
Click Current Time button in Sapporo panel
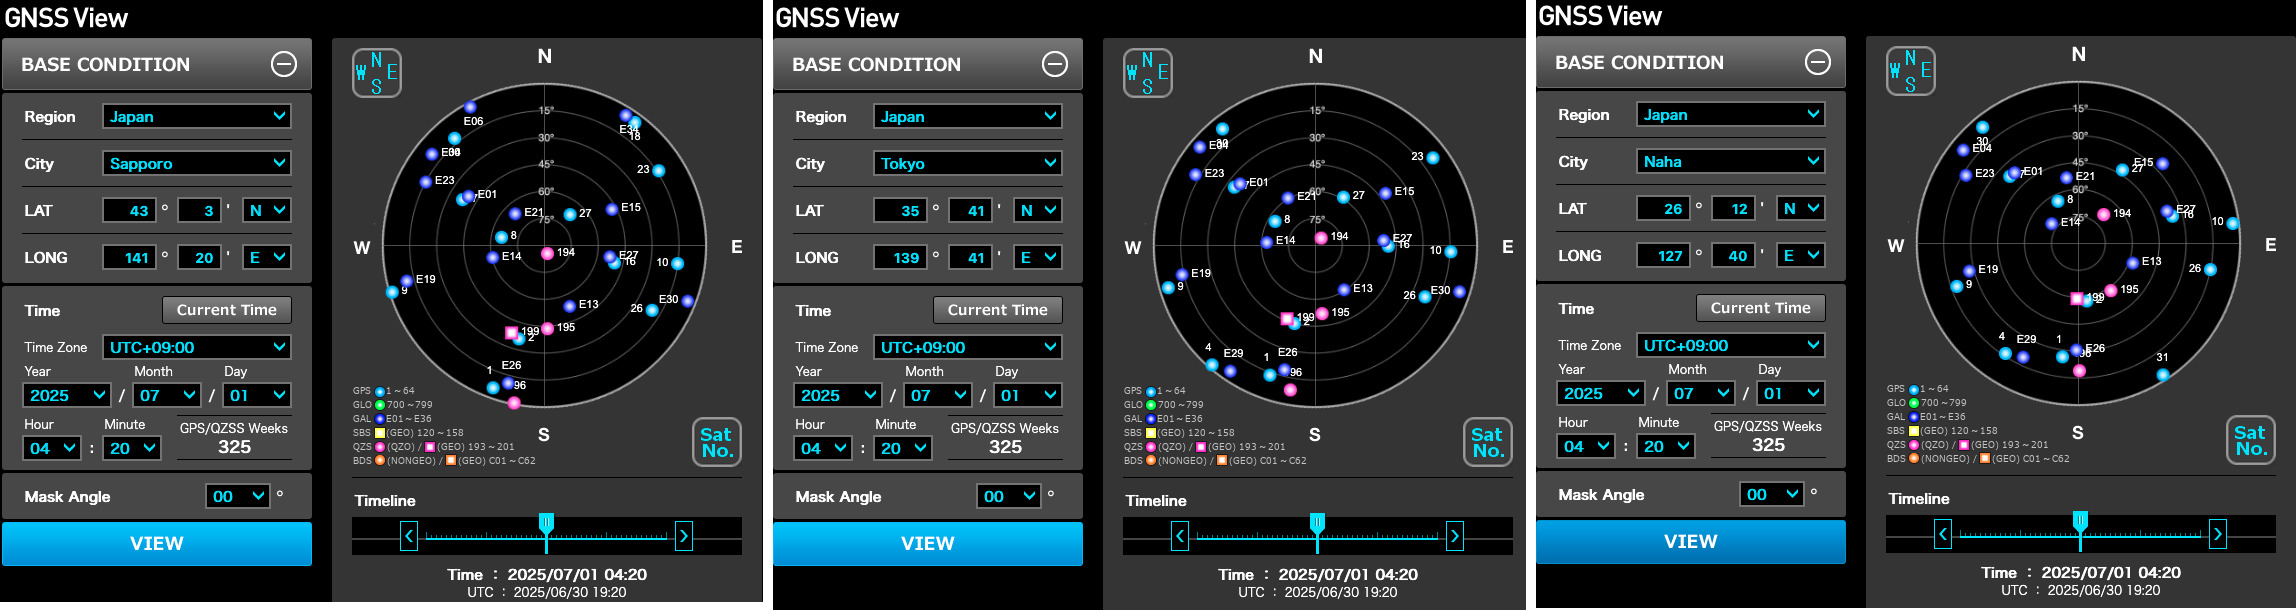(x=227, y=310)
